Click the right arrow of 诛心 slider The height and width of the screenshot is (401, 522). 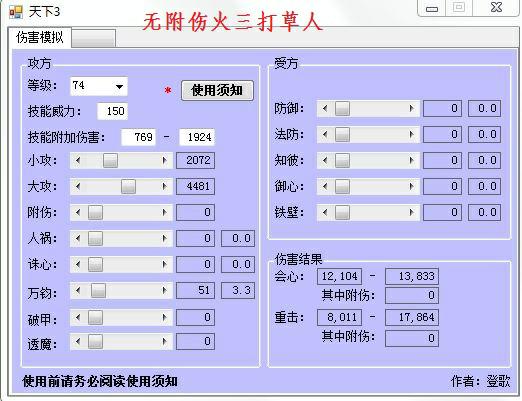click(x=165, y=264)
